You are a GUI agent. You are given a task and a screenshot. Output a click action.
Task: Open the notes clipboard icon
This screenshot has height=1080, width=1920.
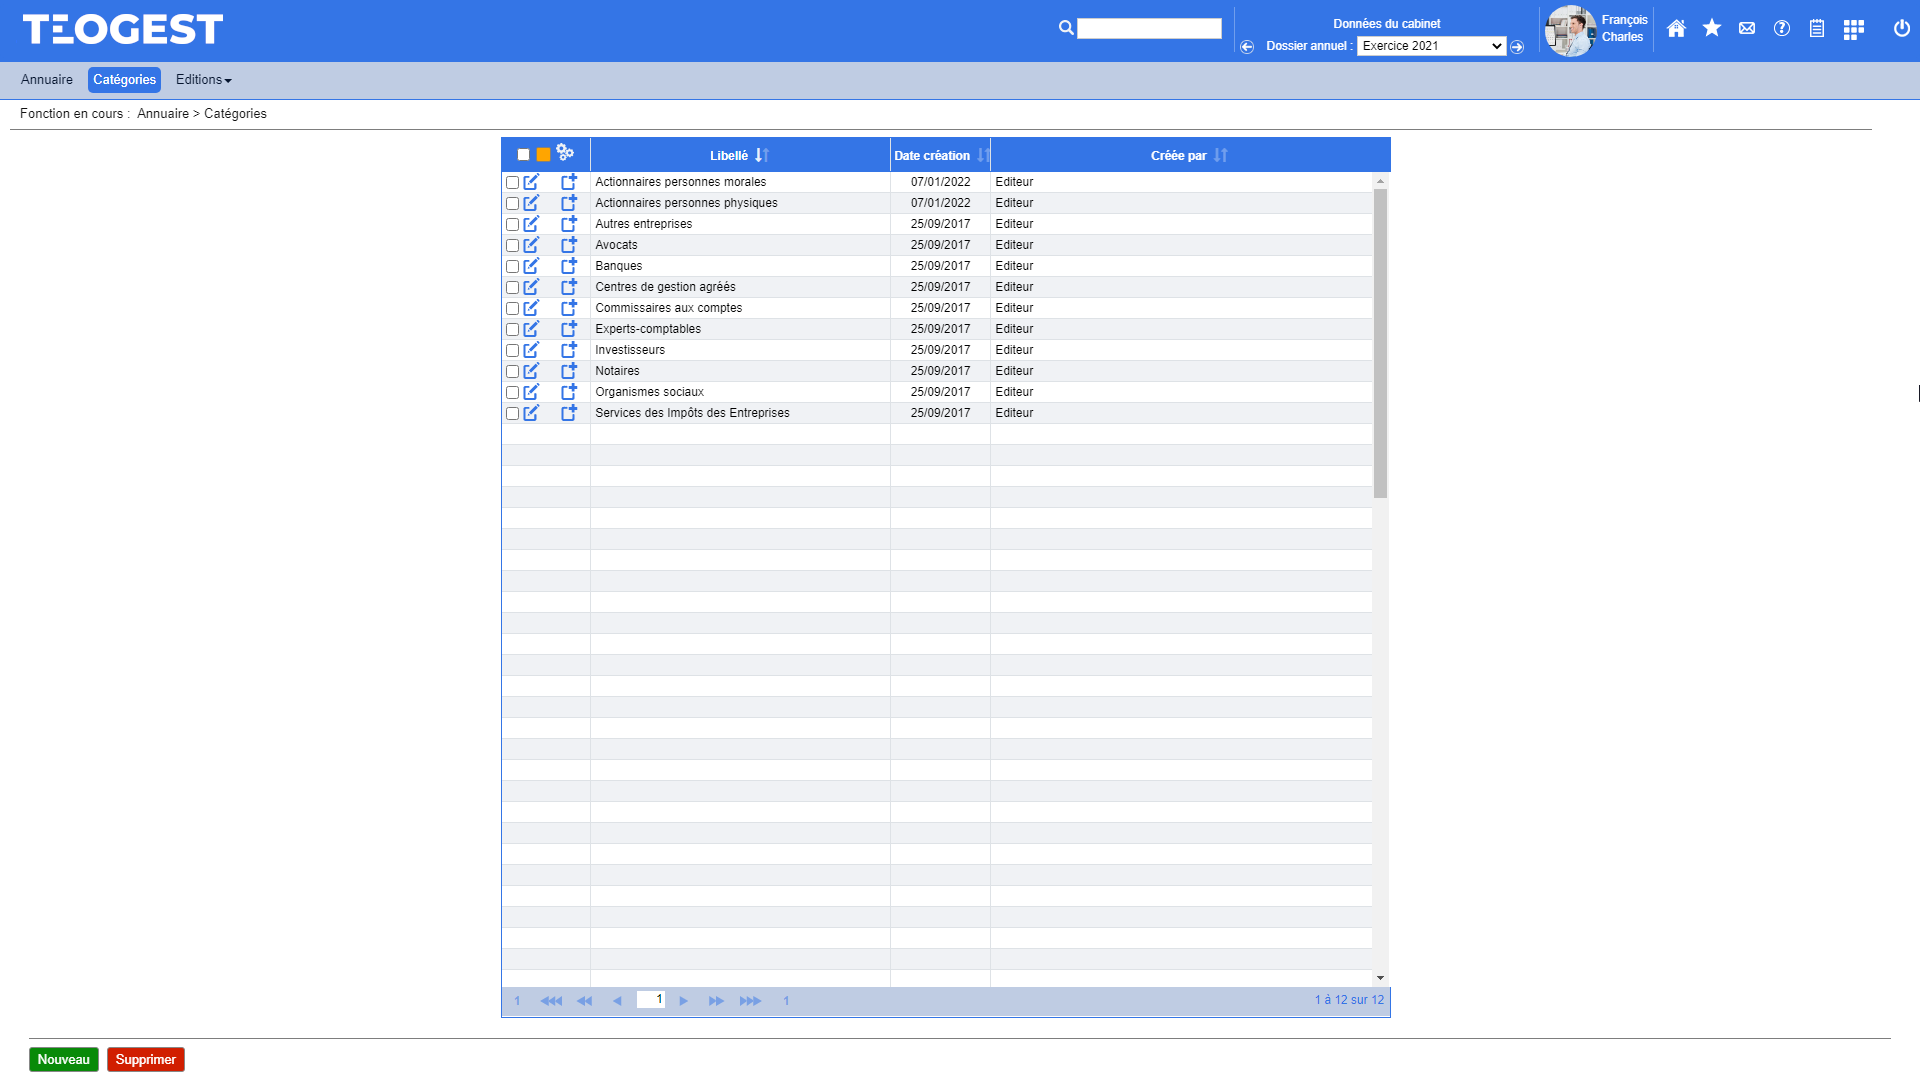coord(1816,29)
